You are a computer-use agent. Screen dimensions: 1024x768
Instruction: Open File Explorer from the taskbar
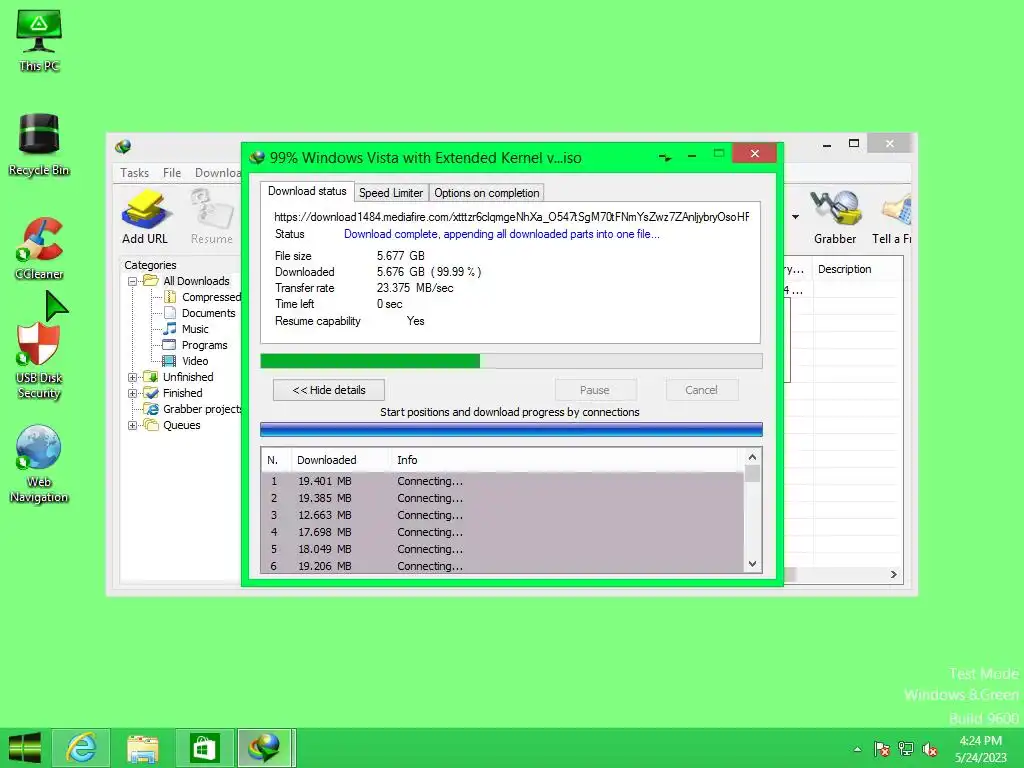pyautogui.click(x=142, y=748)
